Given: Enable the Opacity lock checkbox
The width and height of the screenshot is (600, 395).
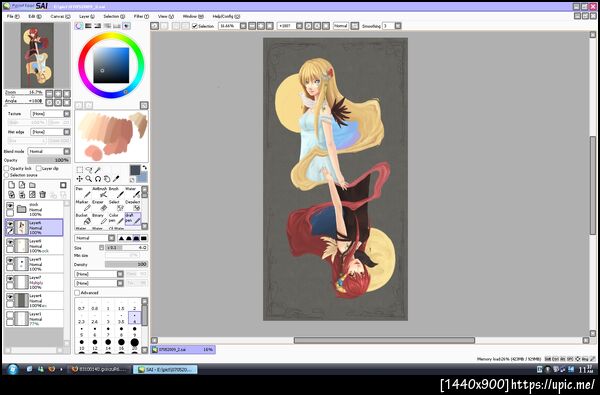Looking at the screenshot, I should (x=7, y=168).
